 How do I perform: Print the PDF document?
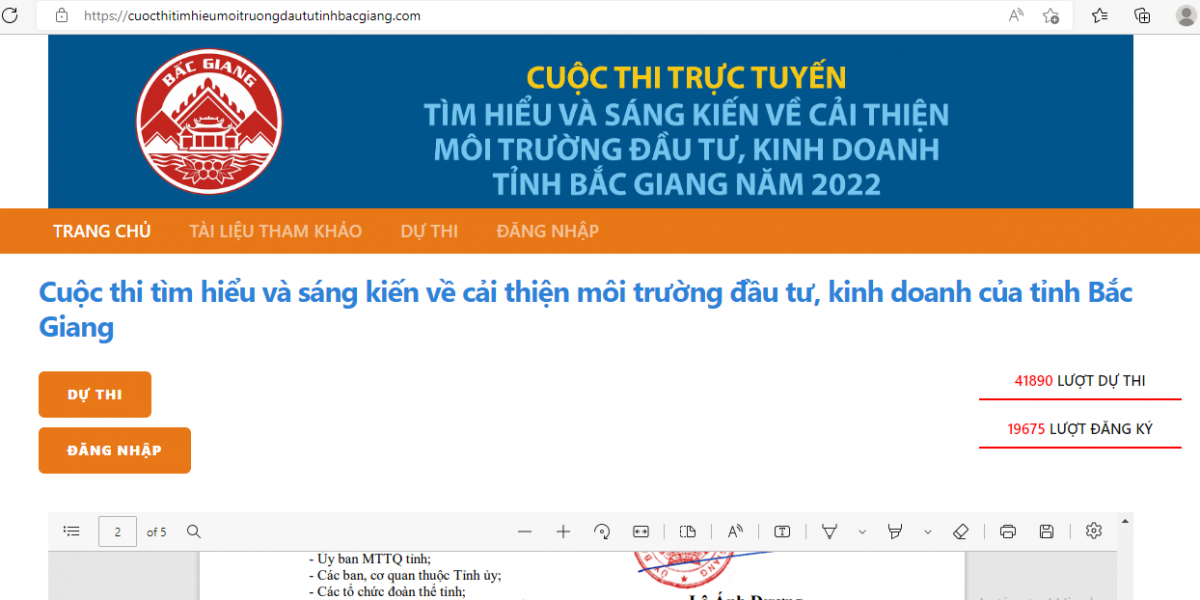(1008, 531)
